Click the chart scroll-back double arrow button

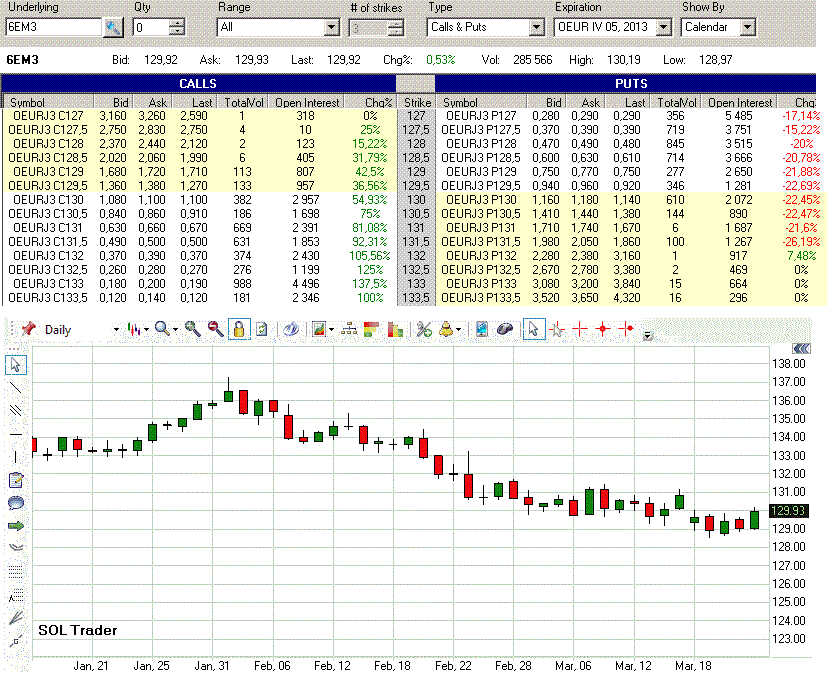click(802, 348)
